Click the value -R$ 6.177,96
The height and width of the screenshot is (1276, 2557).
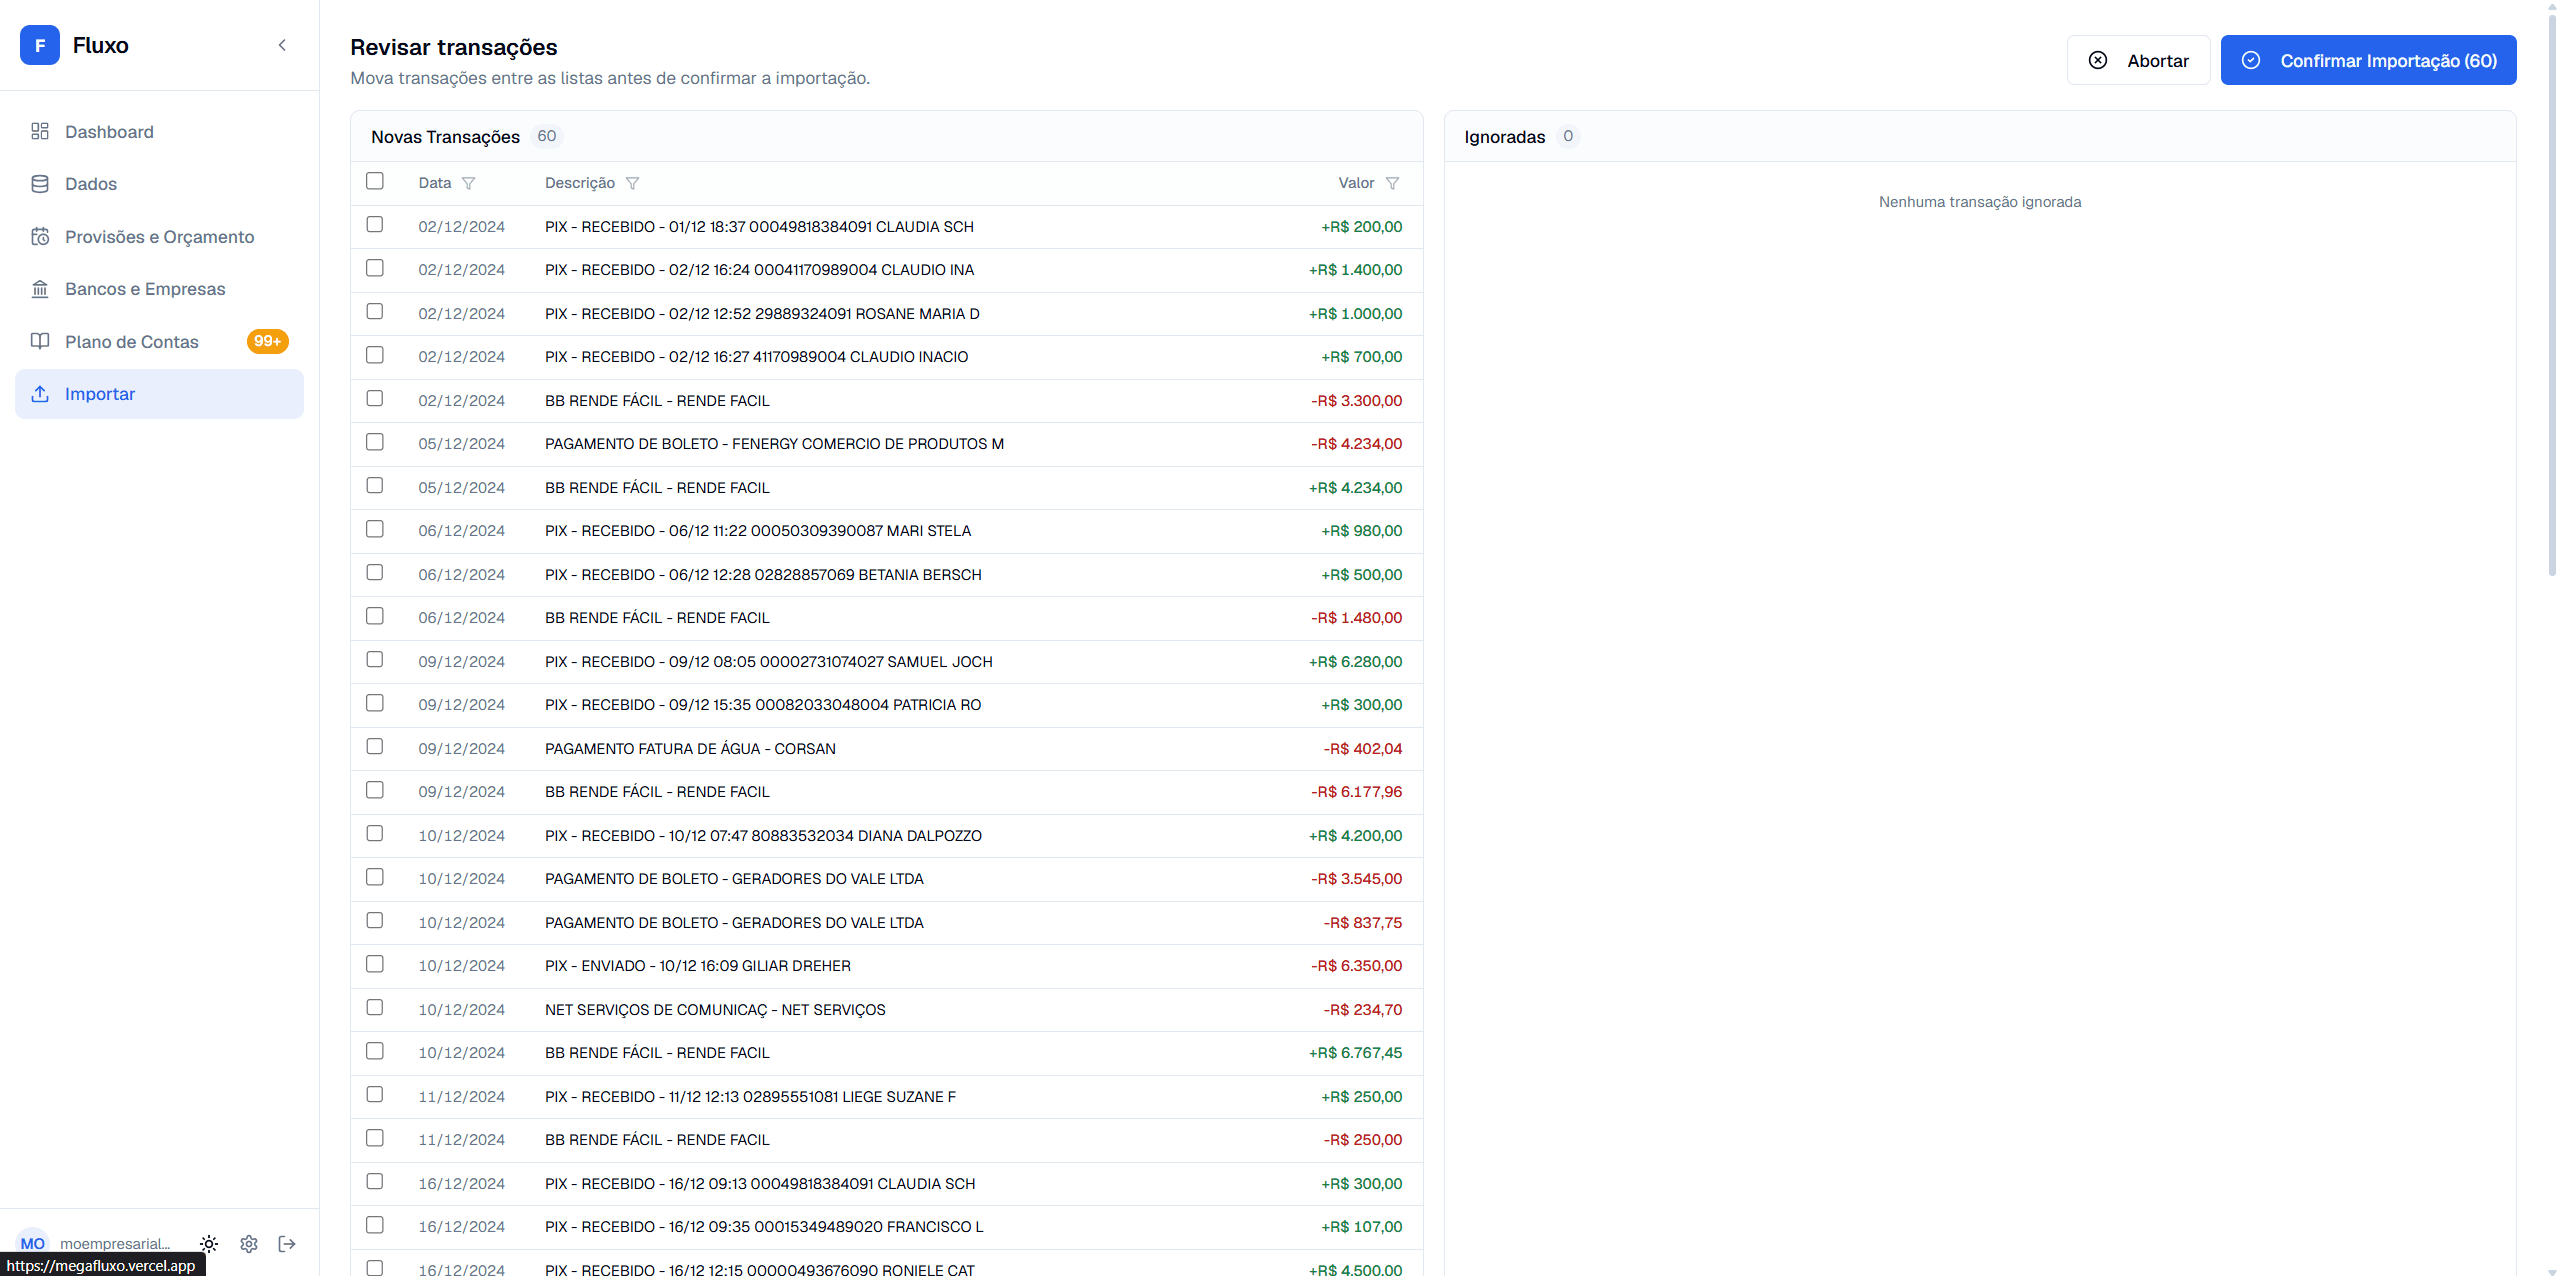pyautogui.click(x=1356, y=792)
